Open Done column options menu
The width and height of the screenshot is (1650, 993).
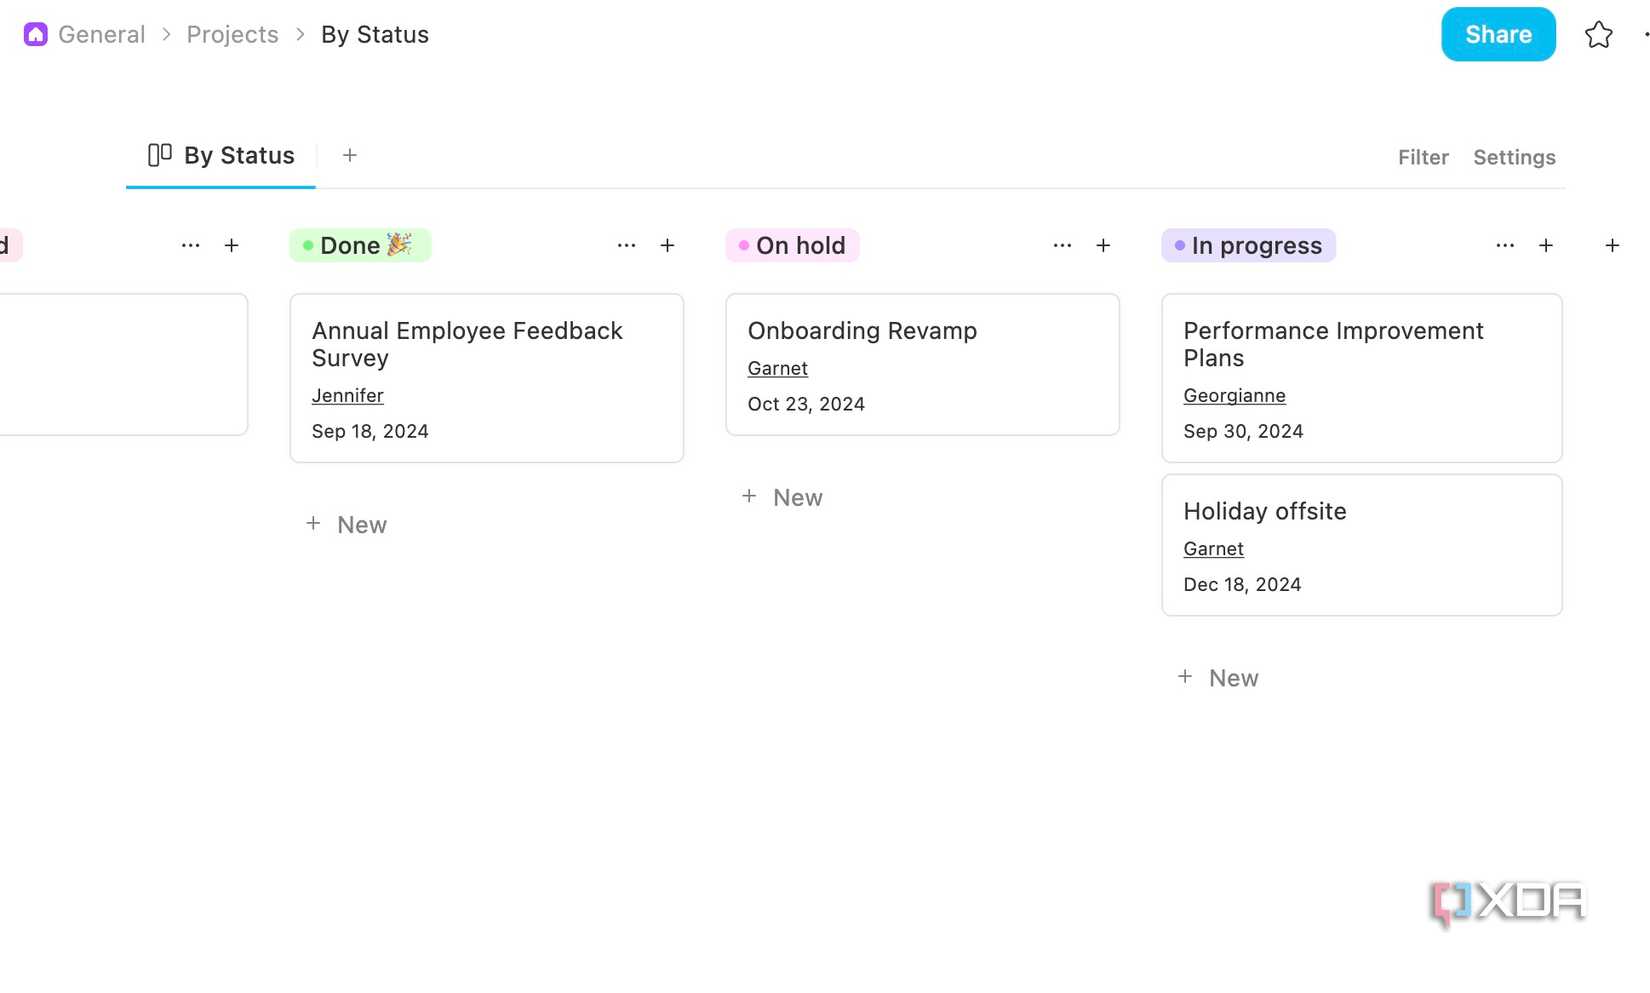(x=626, y=246)
